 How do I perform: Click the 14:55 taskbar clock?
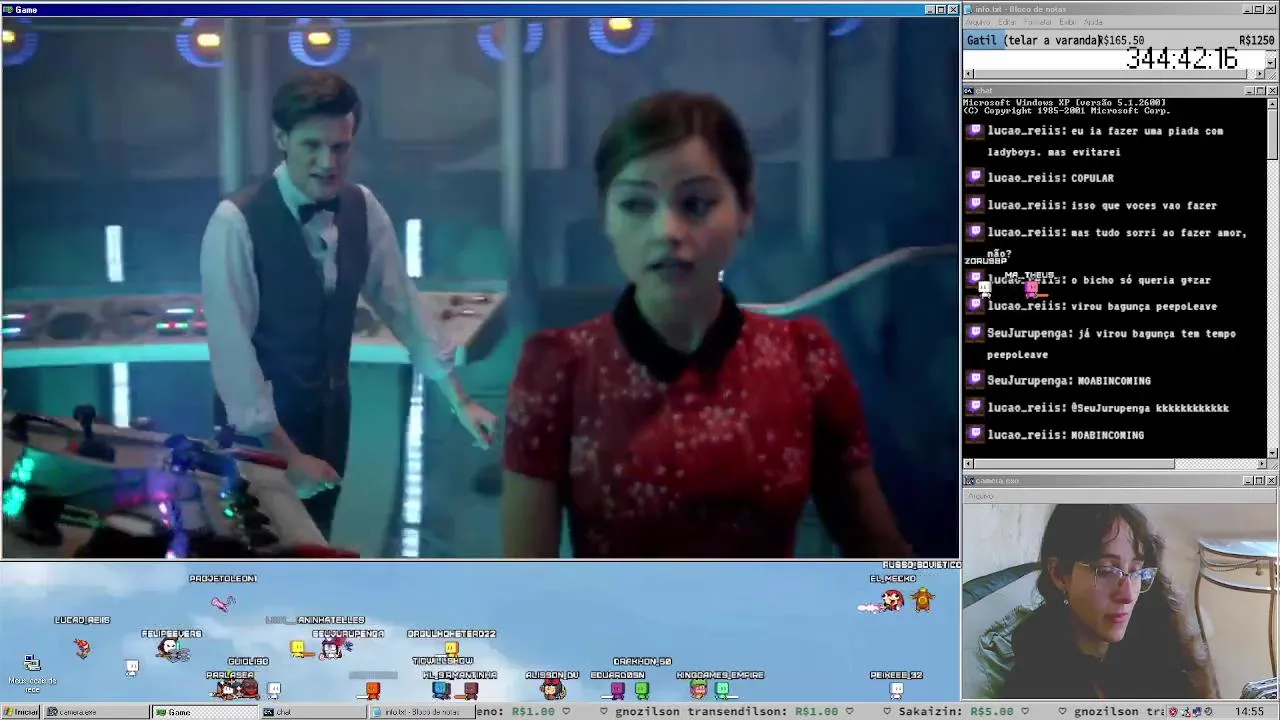point(1250,712)
